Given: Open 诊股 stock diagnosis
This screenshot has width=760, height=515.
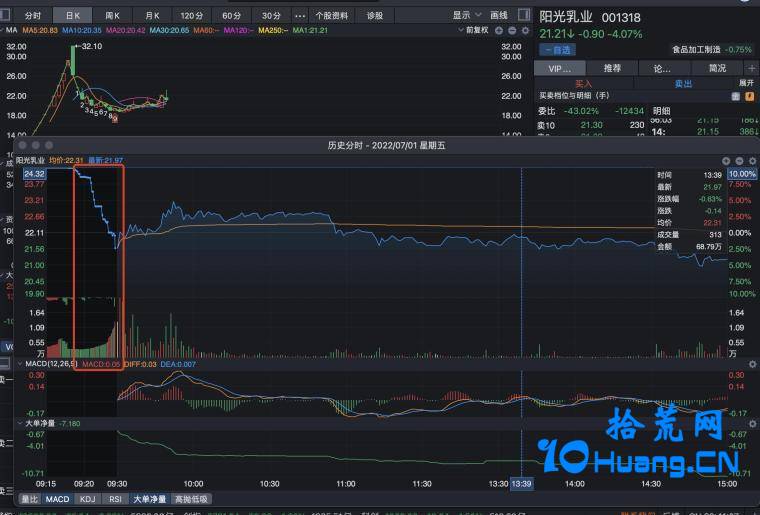Looking at the screenshot, I should point(374,16).
